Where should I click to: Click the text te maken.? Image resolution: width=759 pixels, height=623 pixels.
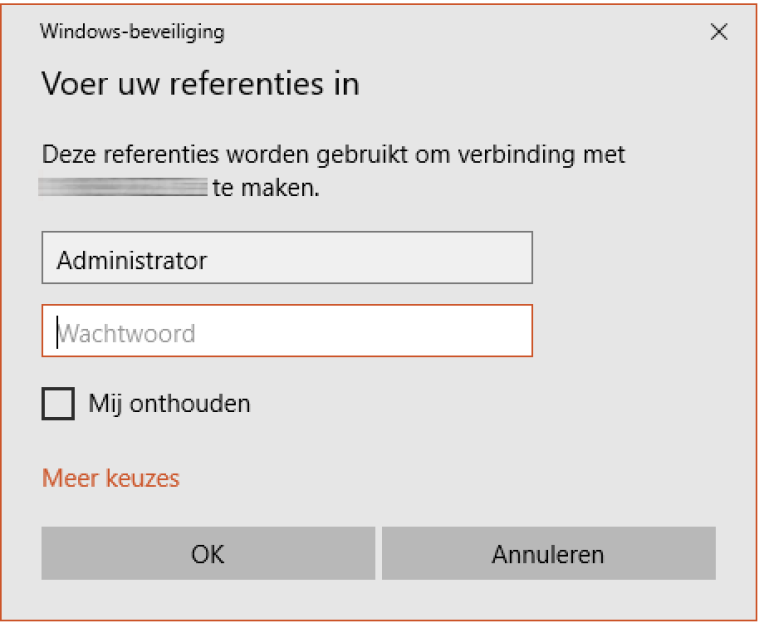(267, 187)
